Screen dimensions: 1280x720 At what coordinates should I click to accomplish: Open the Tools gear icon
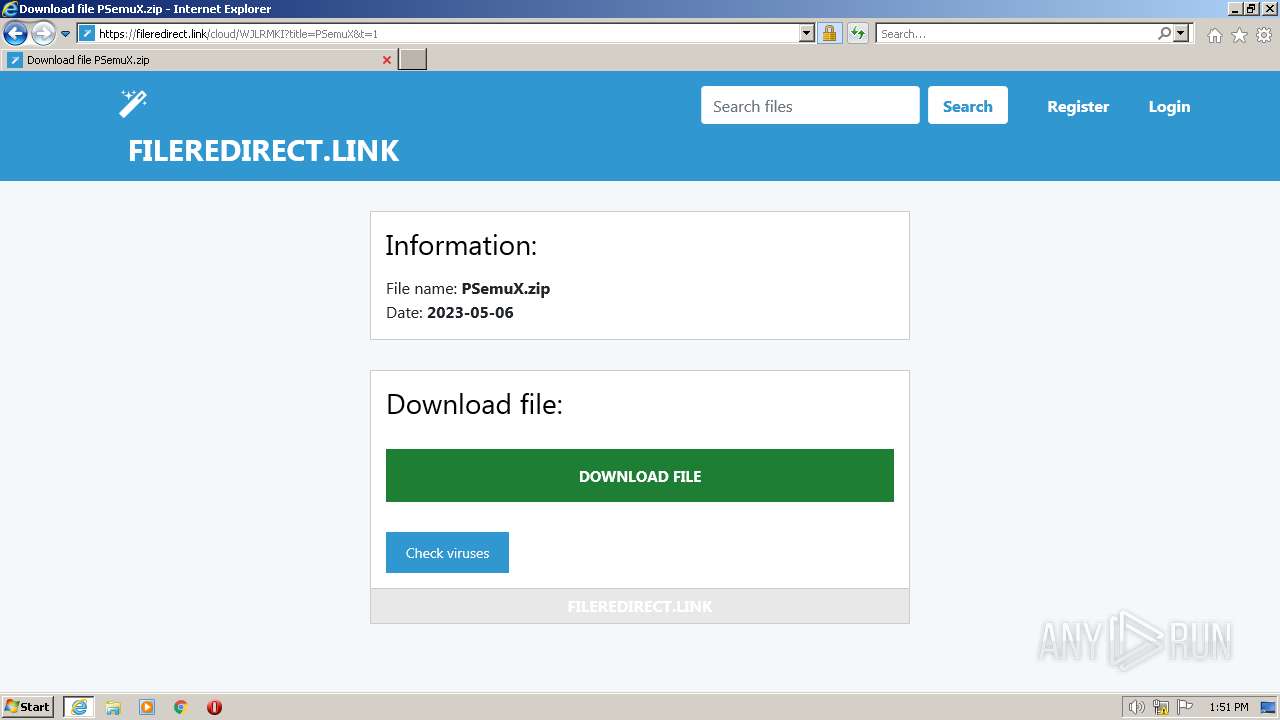point(1264,35)
